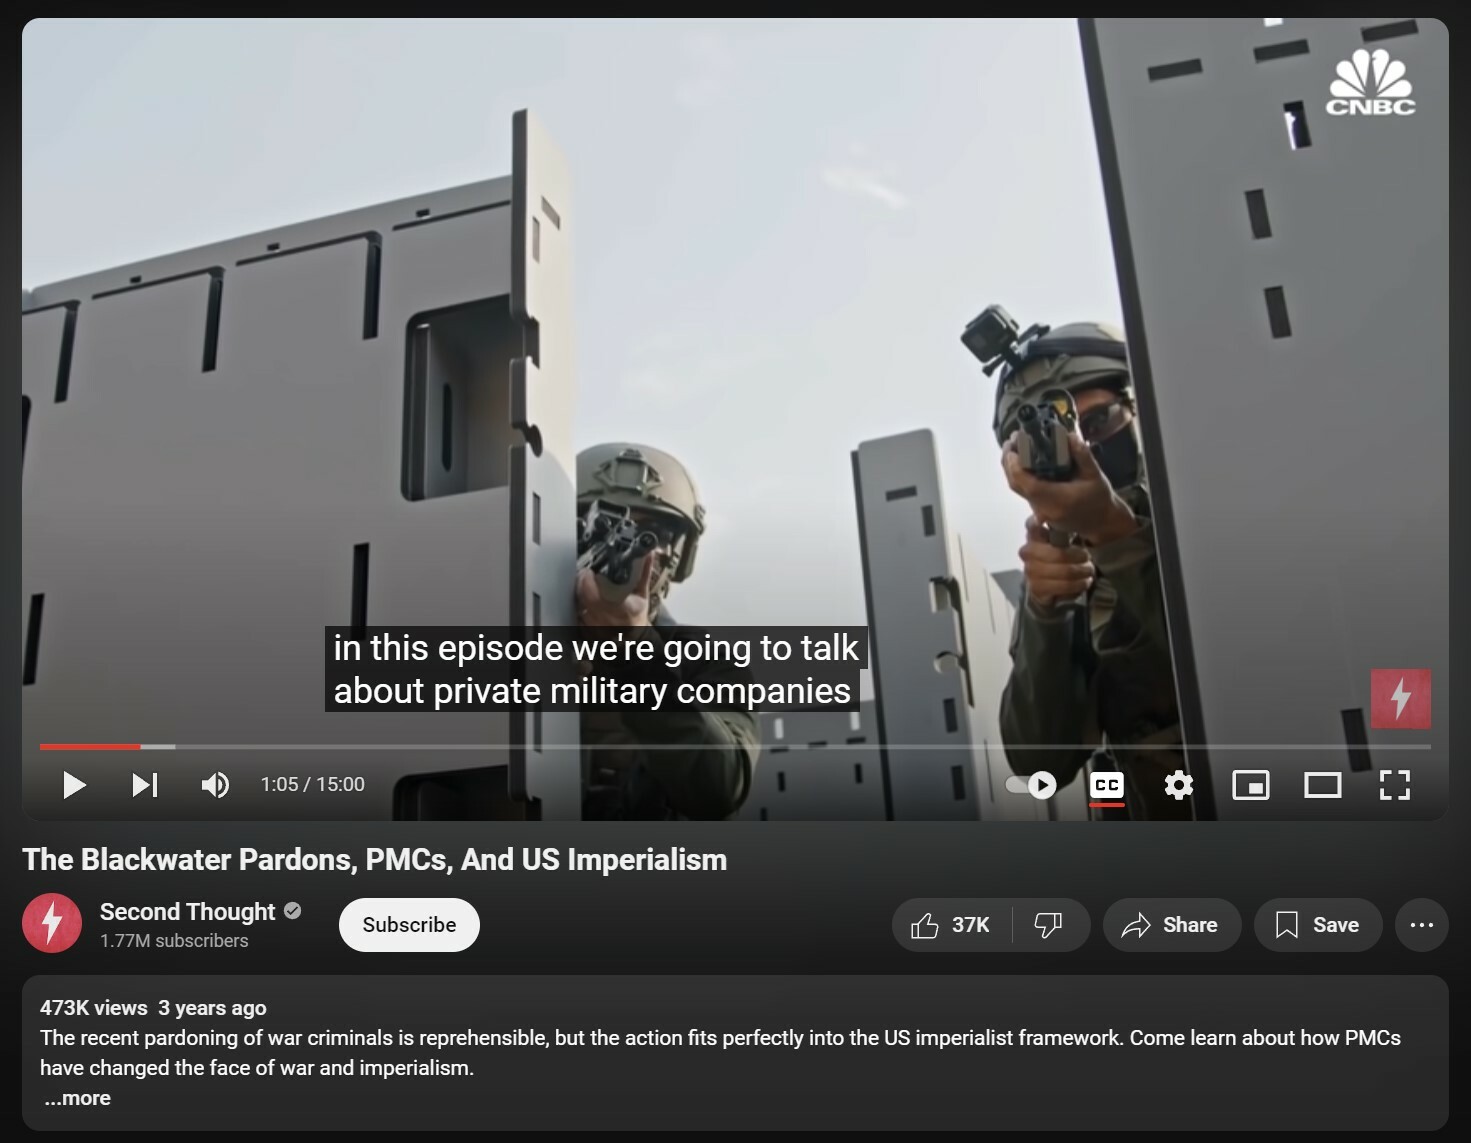1471x1143 pixels.
Task: Enter fullscreen mode
Action: pyautogui.click(x=1395, y=785)
